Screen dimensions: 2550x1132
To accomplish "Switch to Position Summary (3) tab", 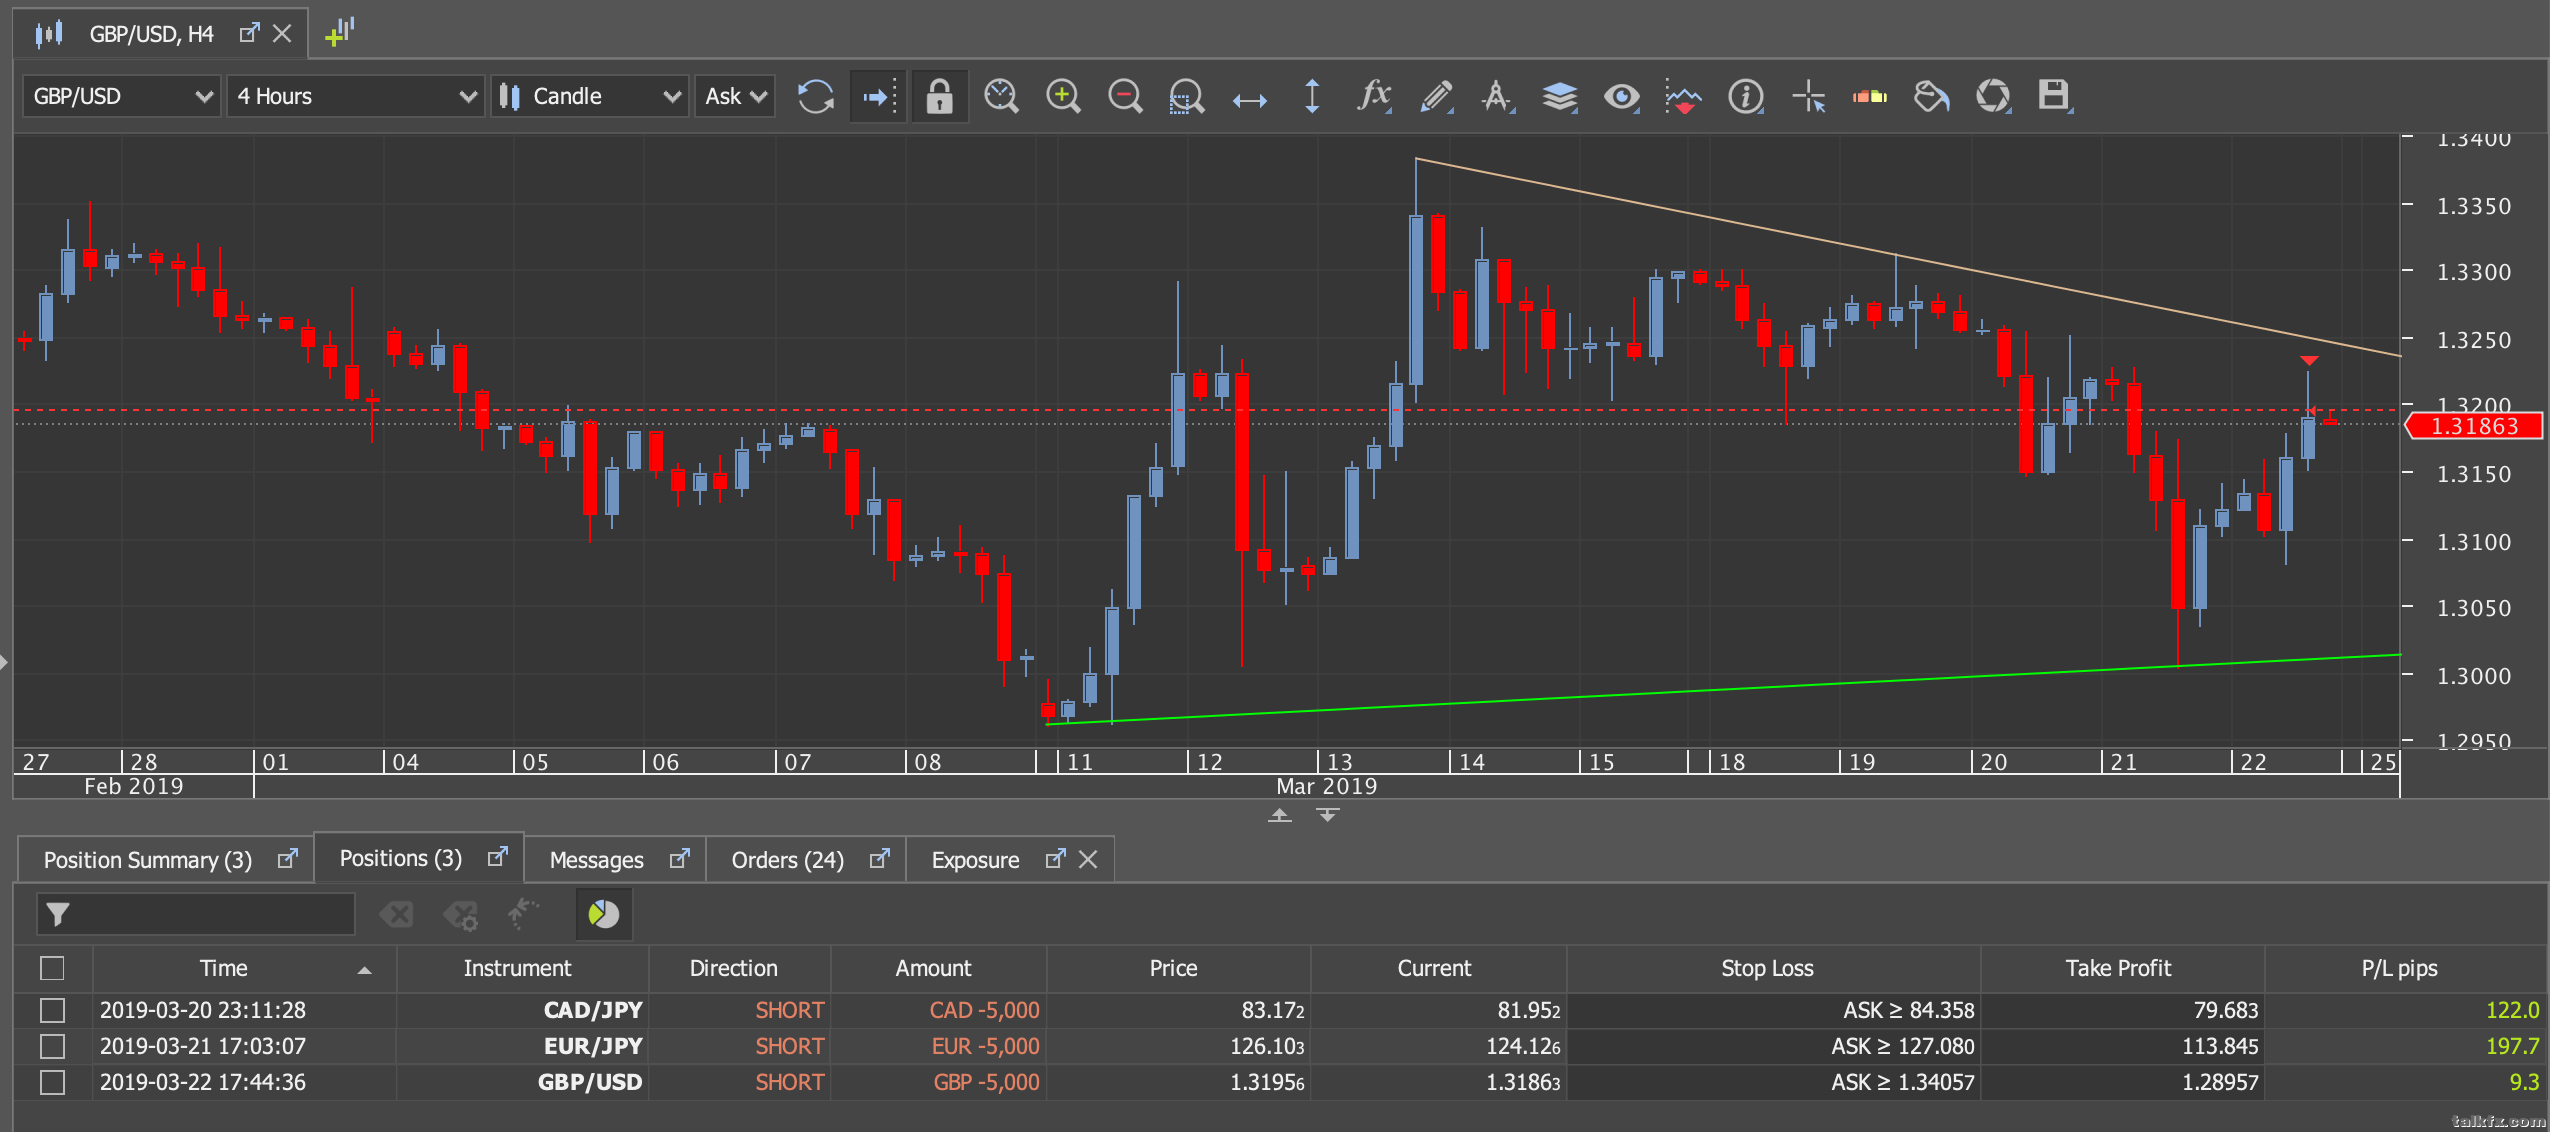I will tap(148, 860).
